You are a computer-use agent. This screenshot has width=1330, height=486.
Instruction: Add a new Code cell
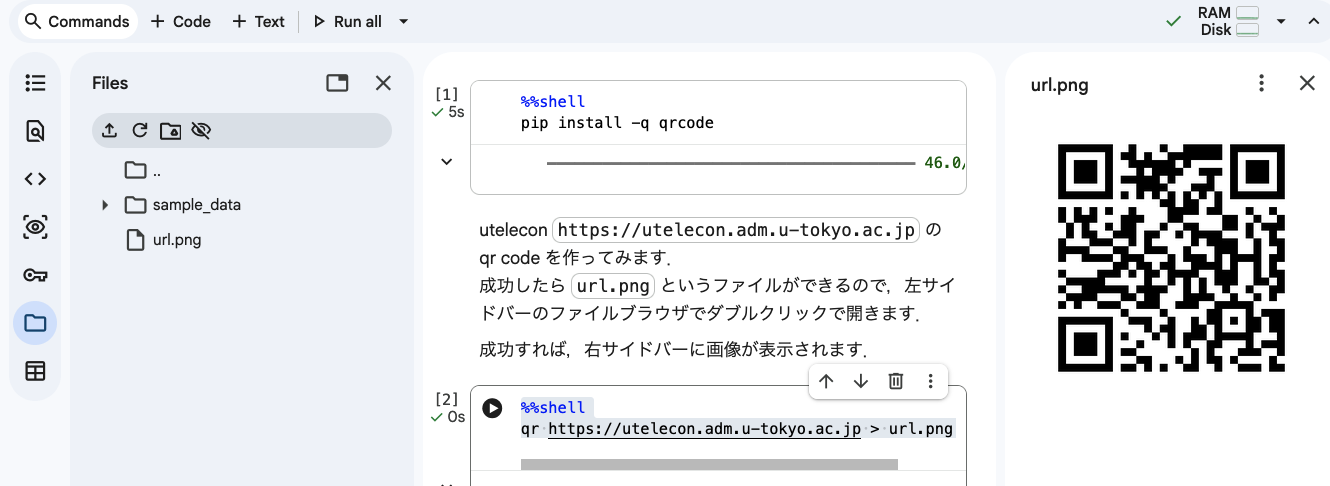coord(181,21)
